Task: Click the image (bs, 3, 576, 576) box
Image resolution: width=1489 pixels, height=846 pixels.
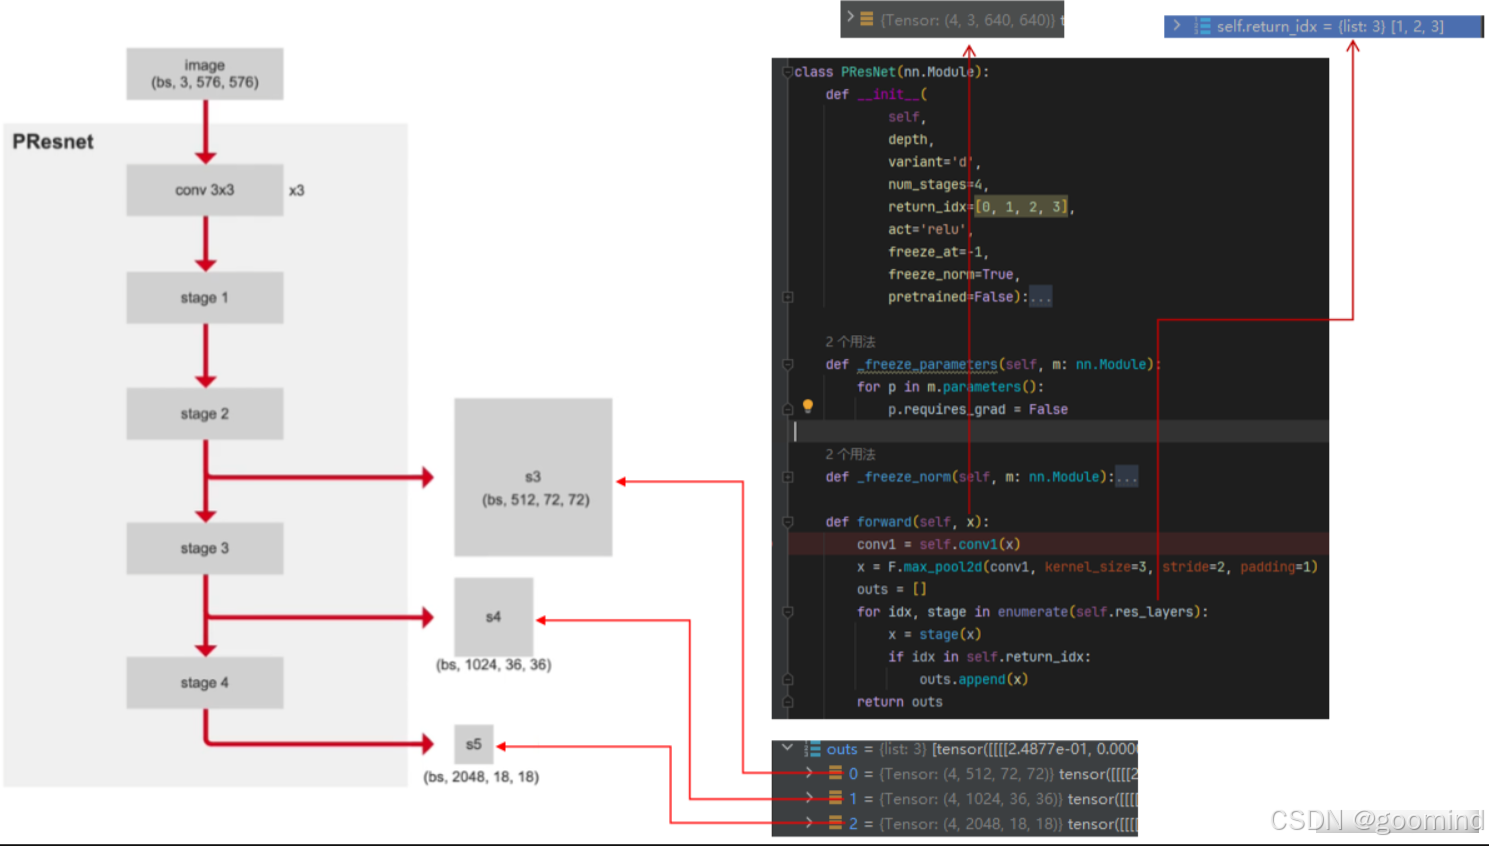Action: click(x=205, y=74)
